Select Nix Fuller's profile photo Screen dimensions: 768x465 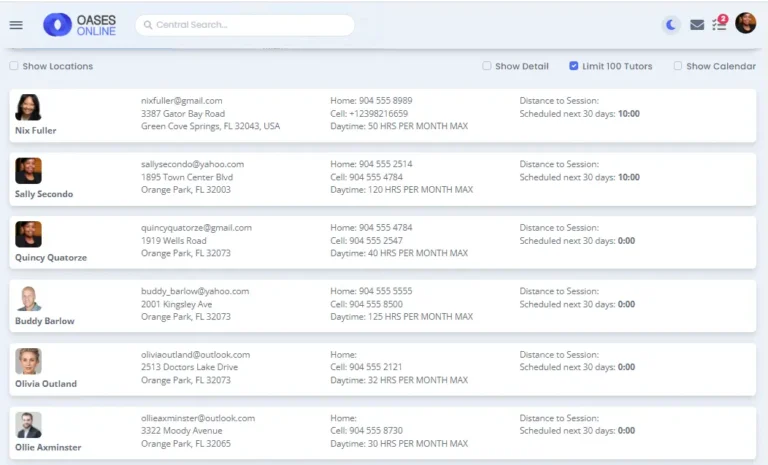coord(28,107)
